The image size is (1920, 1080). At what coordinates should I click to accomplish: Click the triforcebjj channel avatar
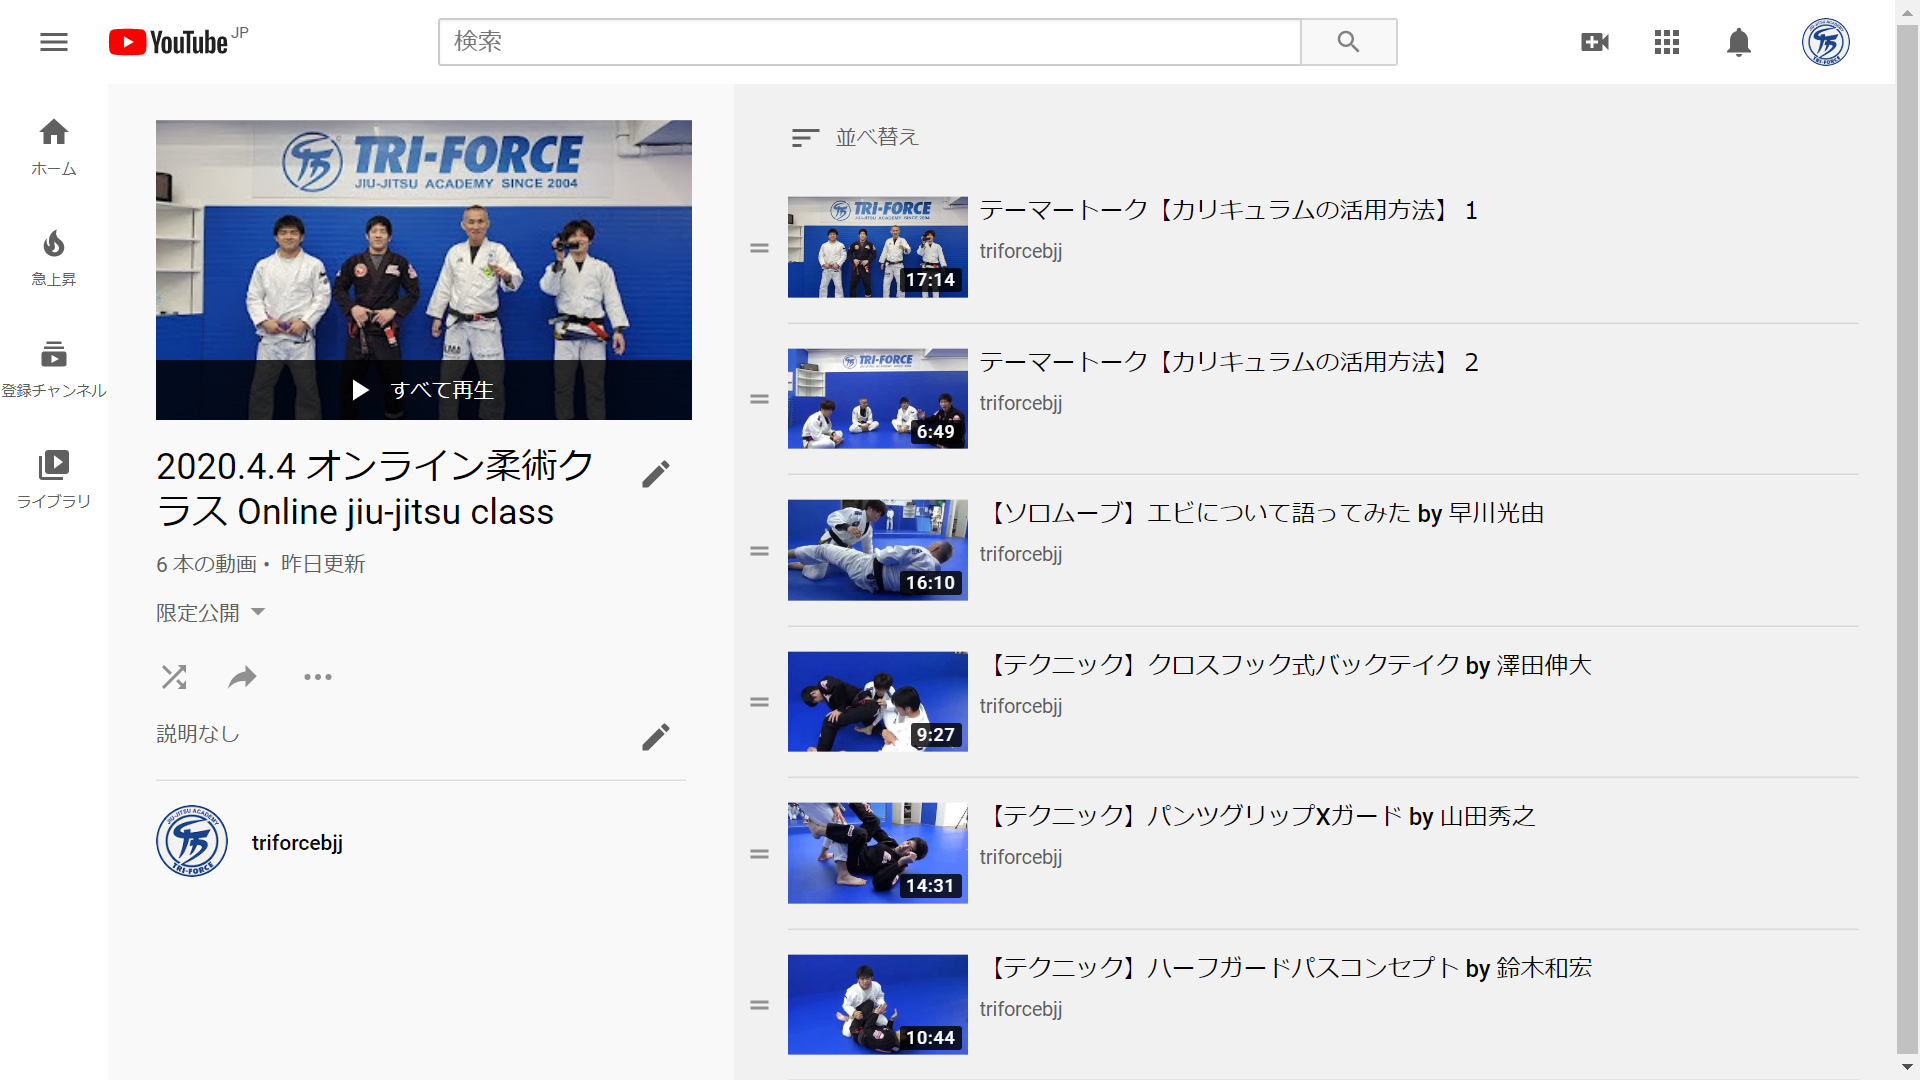(x=192, y=841)
